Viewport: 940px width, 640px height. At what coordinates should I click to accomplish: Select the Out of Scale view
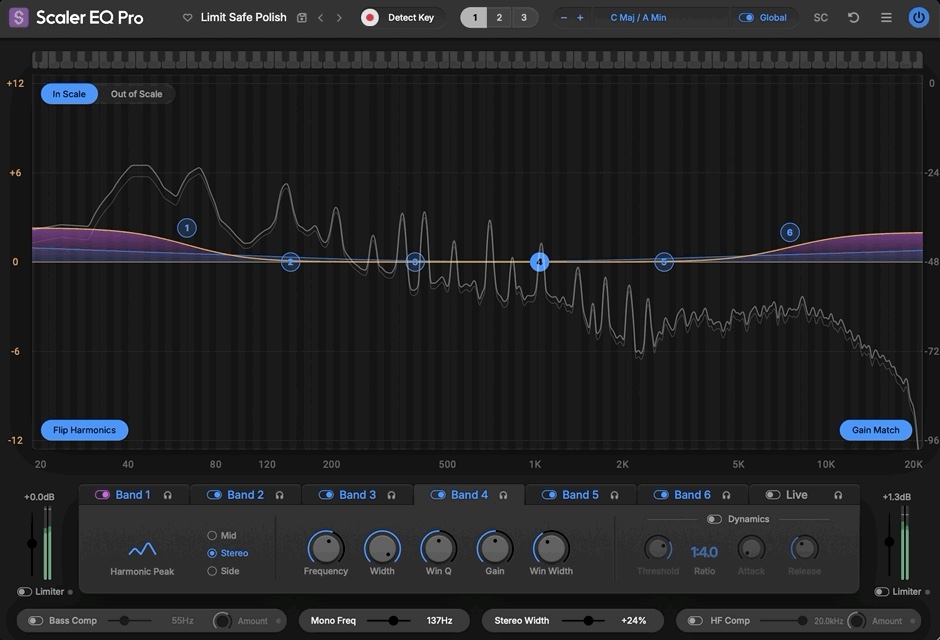[137, 94]
